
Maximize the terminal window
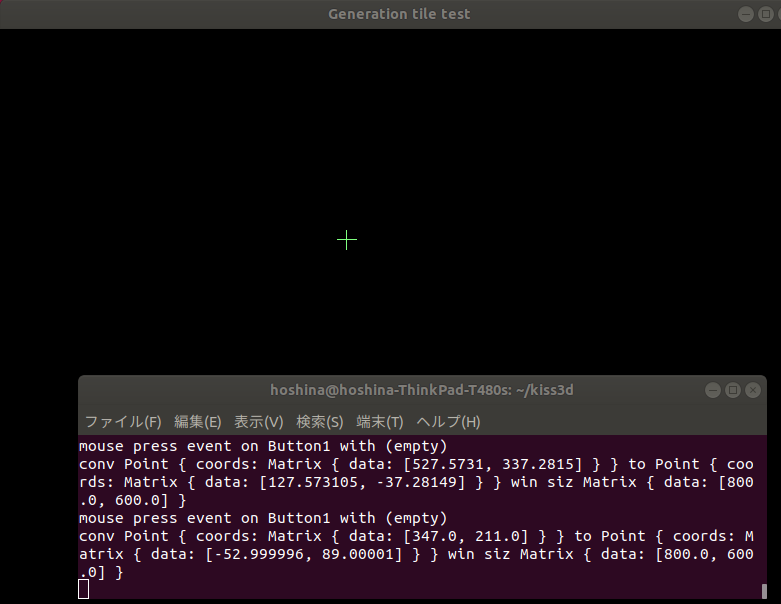click(x=733, y=390)
